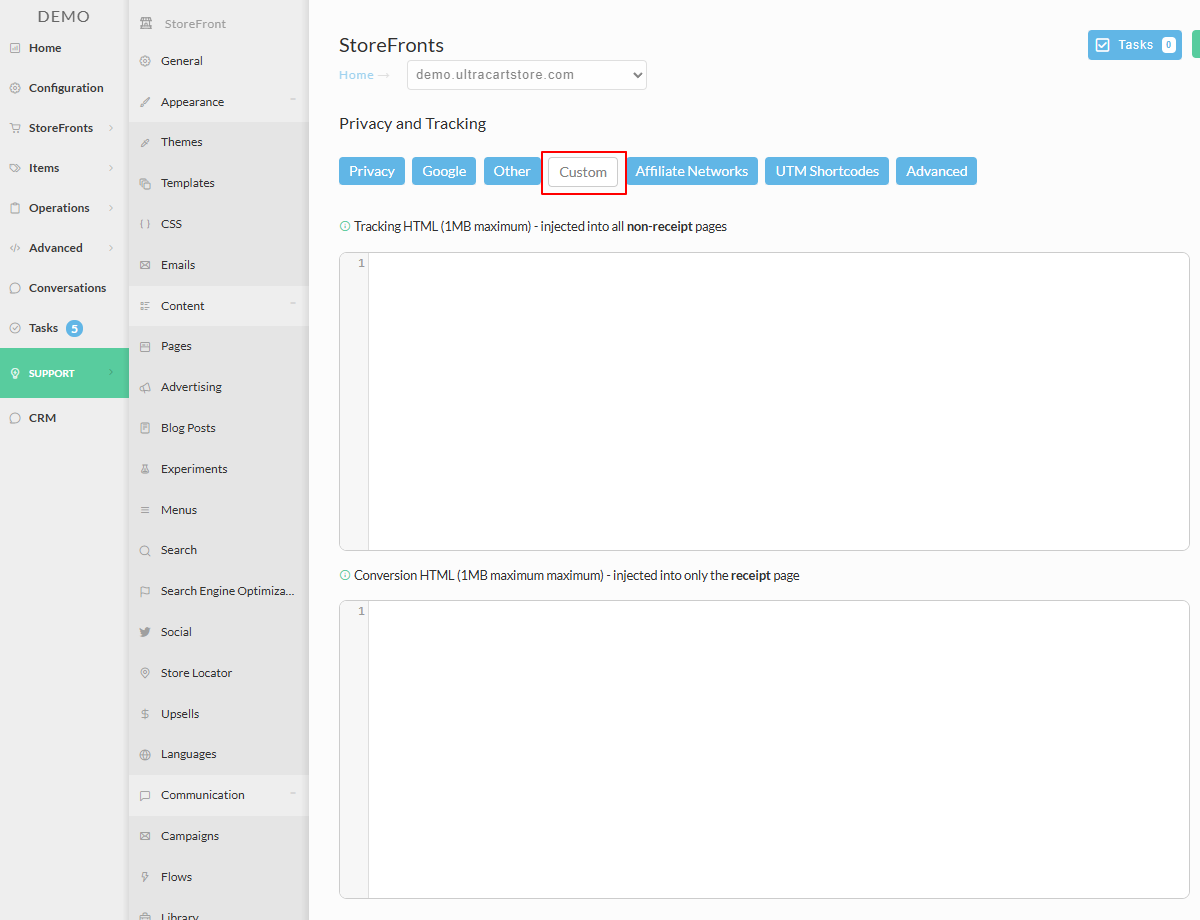Select the Custom tab
This screenshot has height=920, width=1200.
(583, 172)
